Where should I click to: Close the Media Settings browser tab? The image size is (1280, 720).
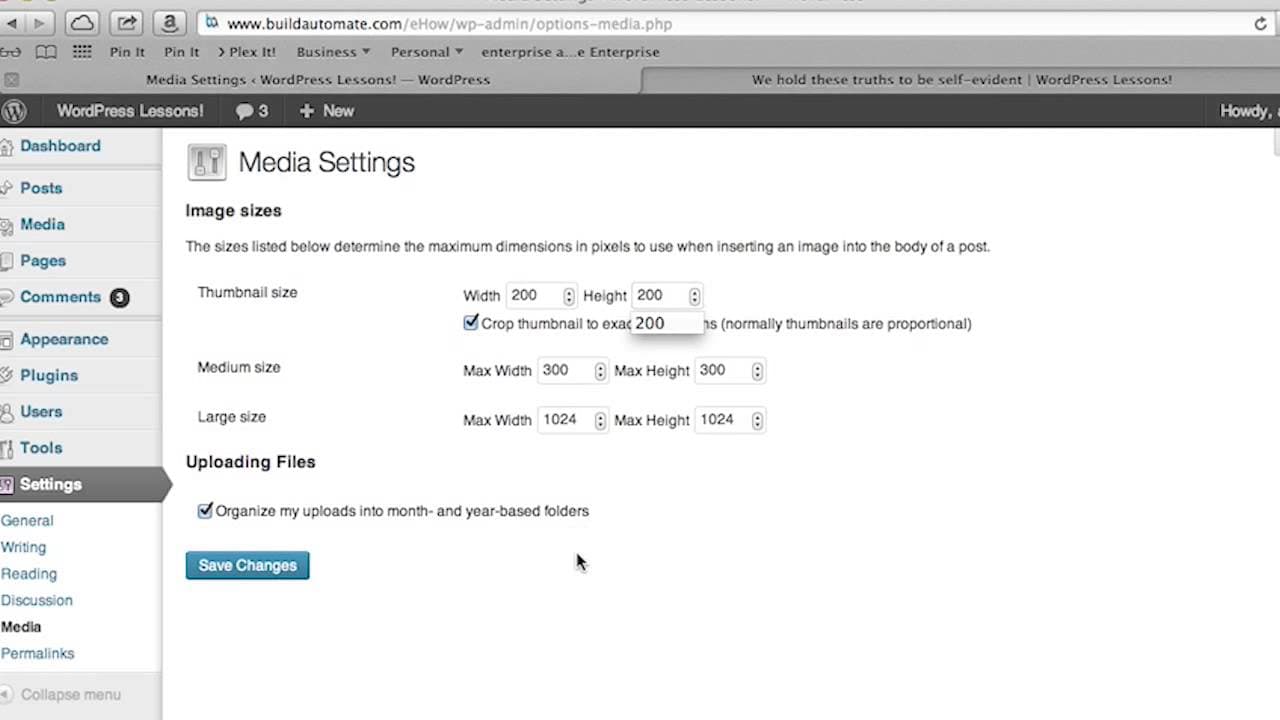click(10, 80)
